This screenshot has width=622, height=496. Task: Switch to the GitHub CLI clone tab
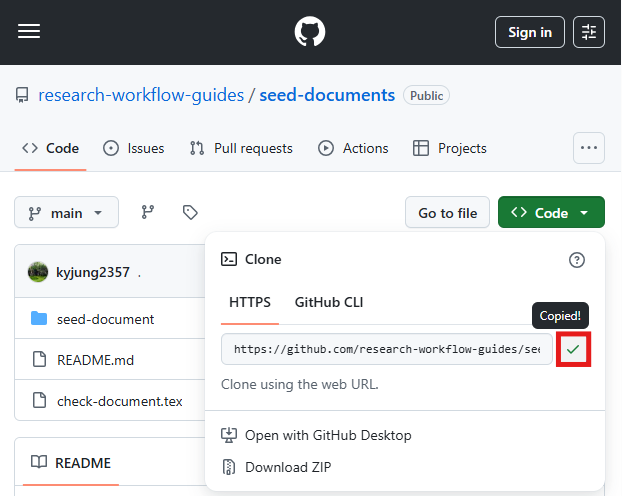[x=329, y=303]
